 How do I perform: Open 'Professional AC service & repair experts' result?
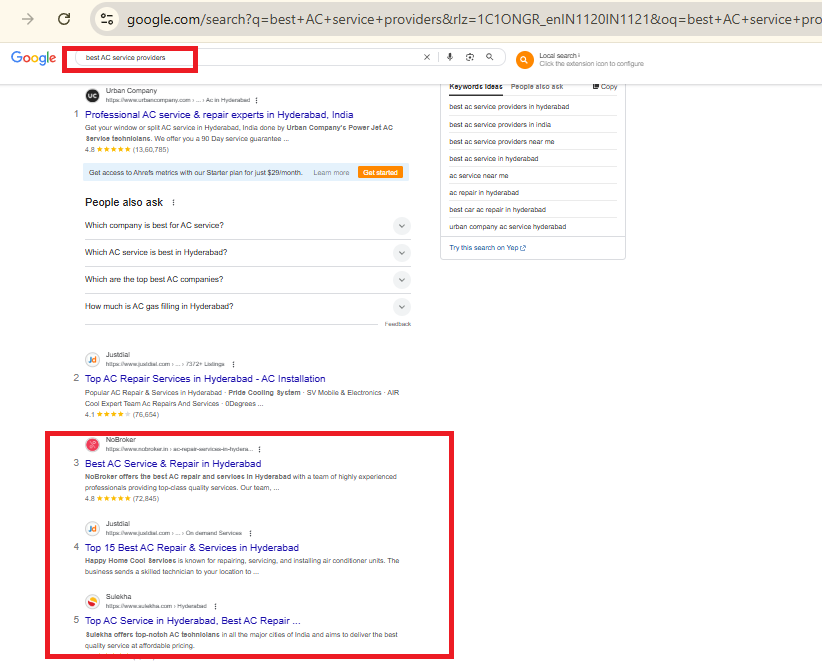219,115
